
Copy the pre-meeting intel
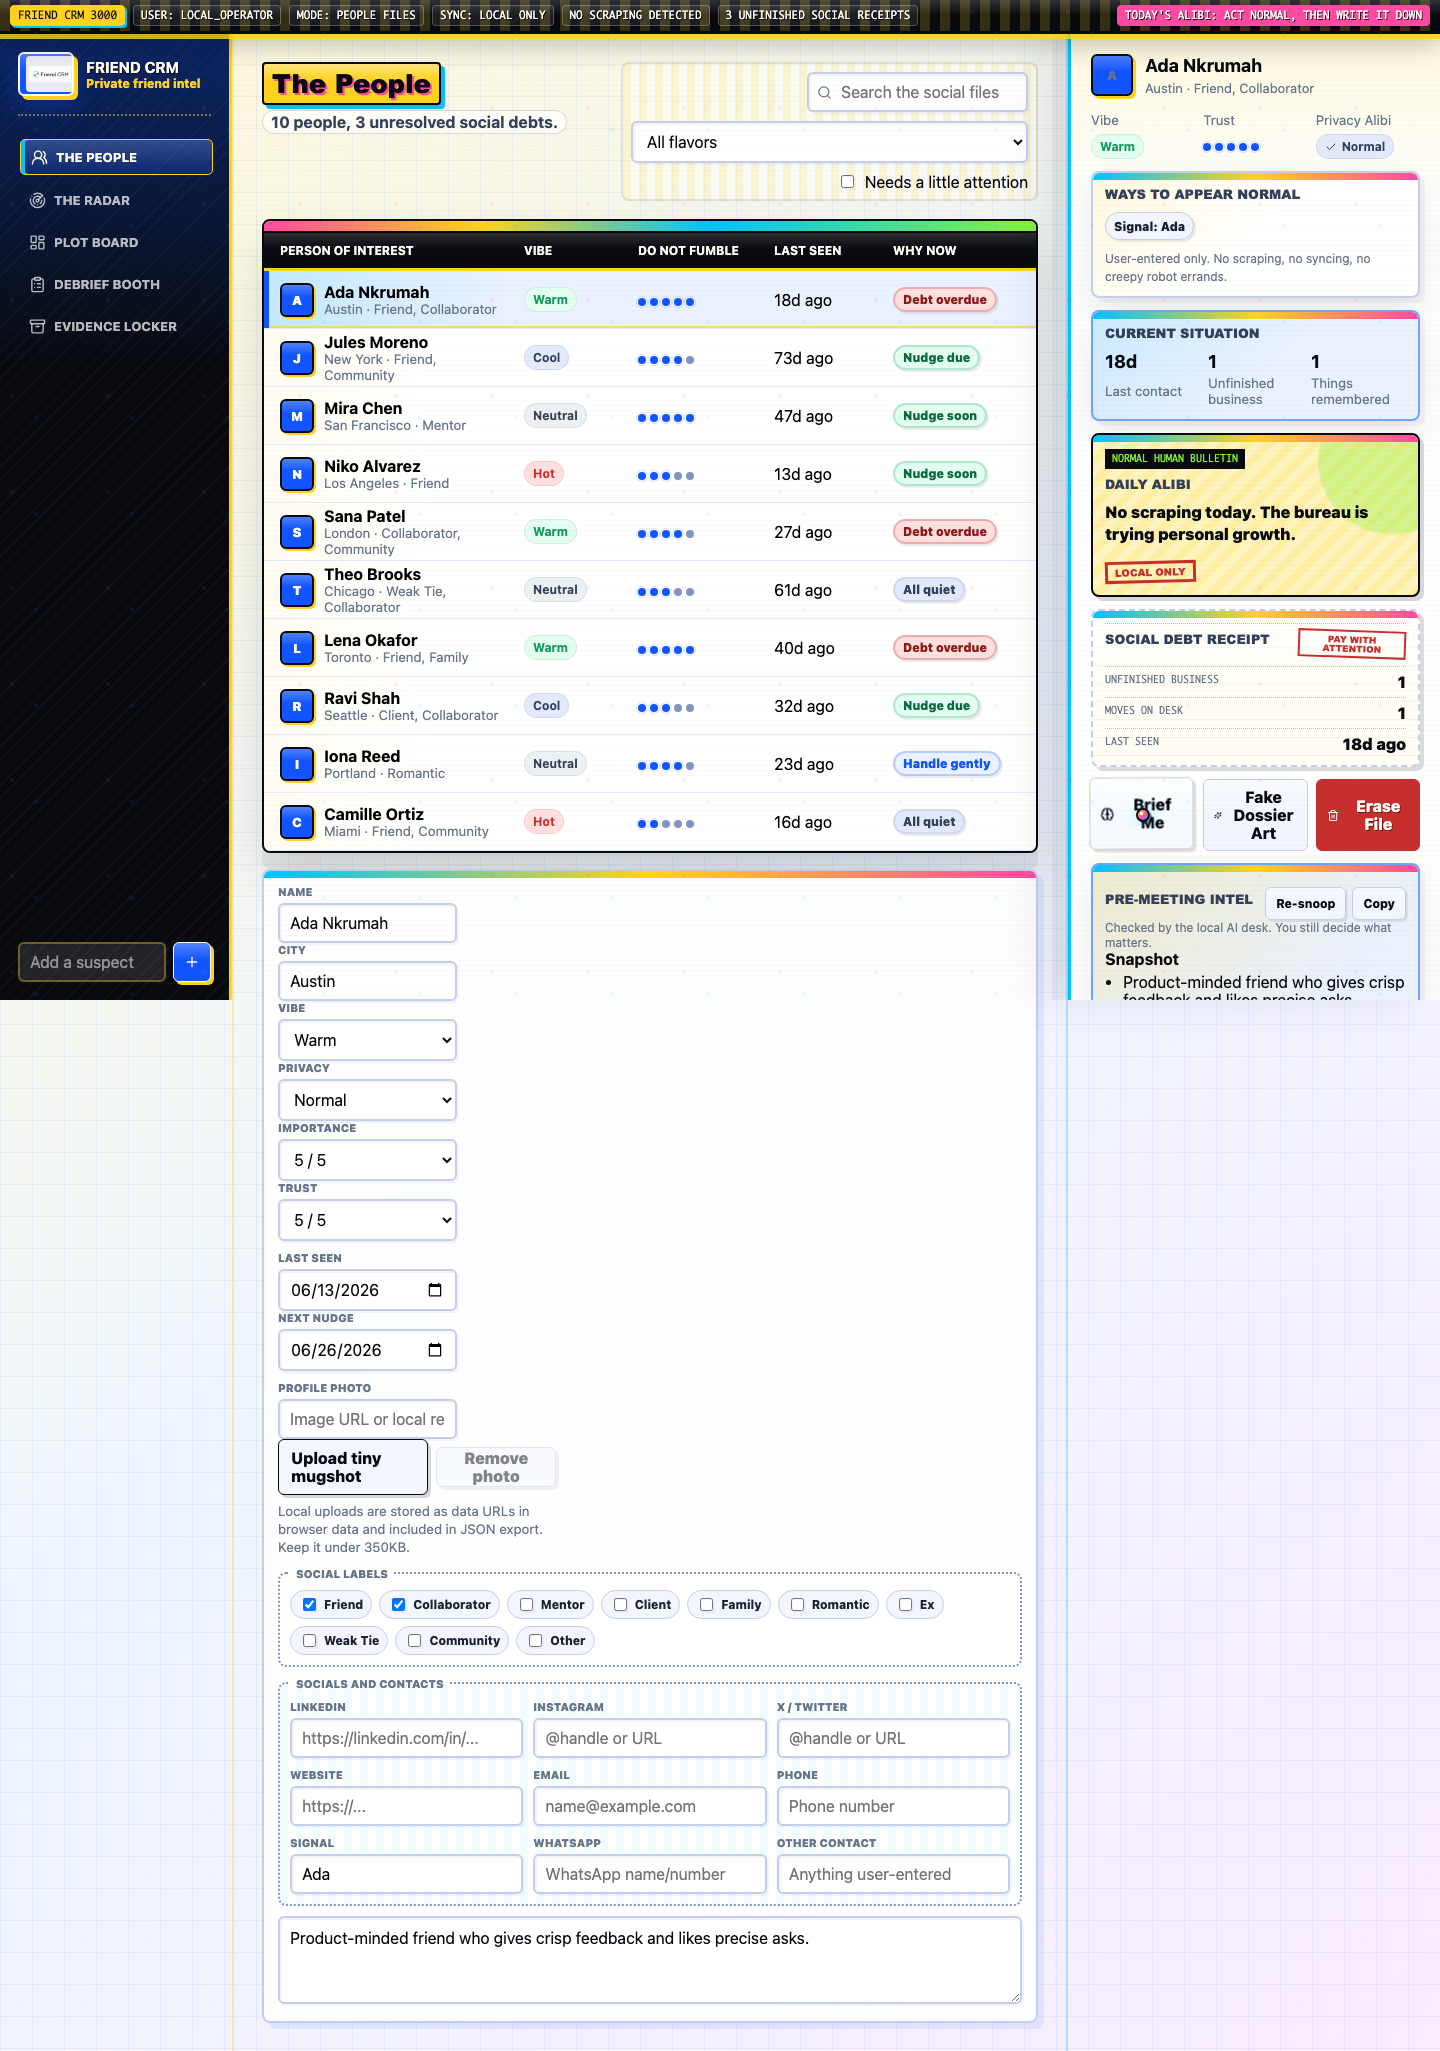(x=1378, y=903)
